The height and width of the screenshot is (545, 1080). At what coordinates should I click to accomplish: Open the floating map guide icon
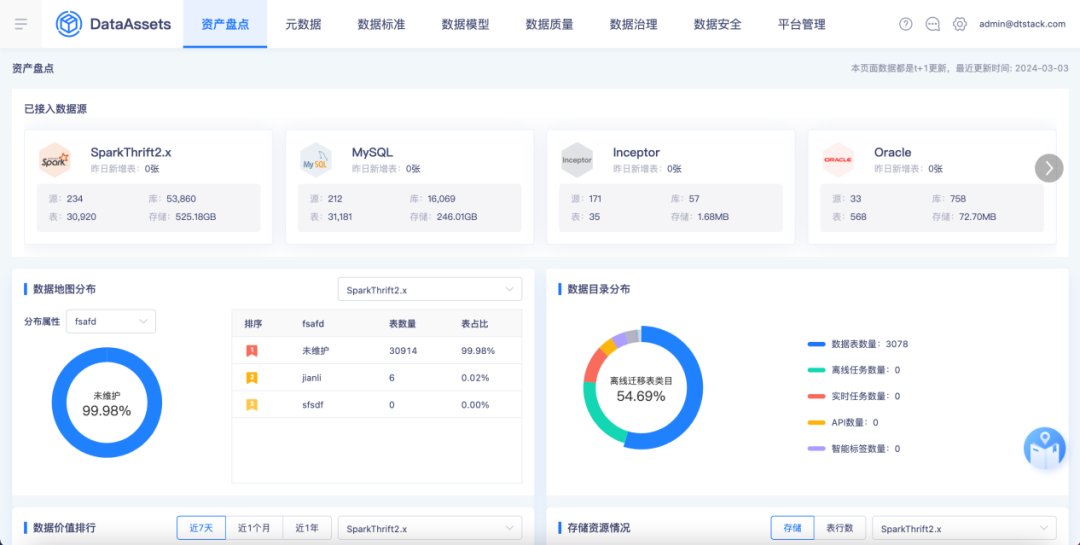[1044, 449]
